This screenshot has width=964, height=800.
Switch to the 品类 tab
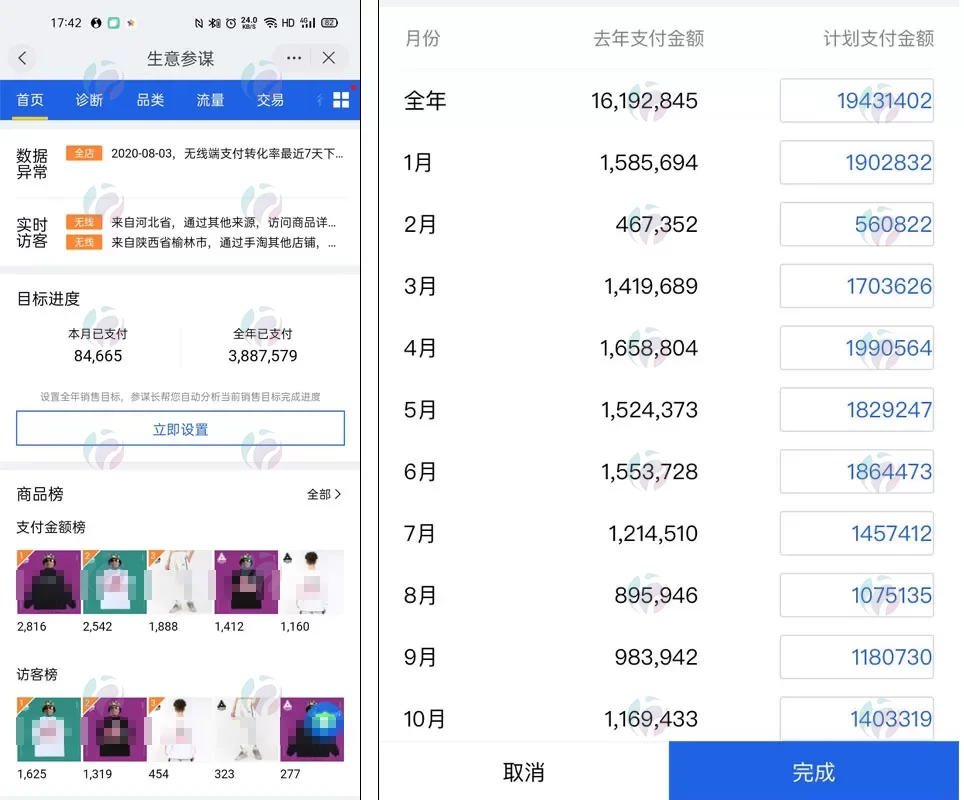[x=150, y=100]
